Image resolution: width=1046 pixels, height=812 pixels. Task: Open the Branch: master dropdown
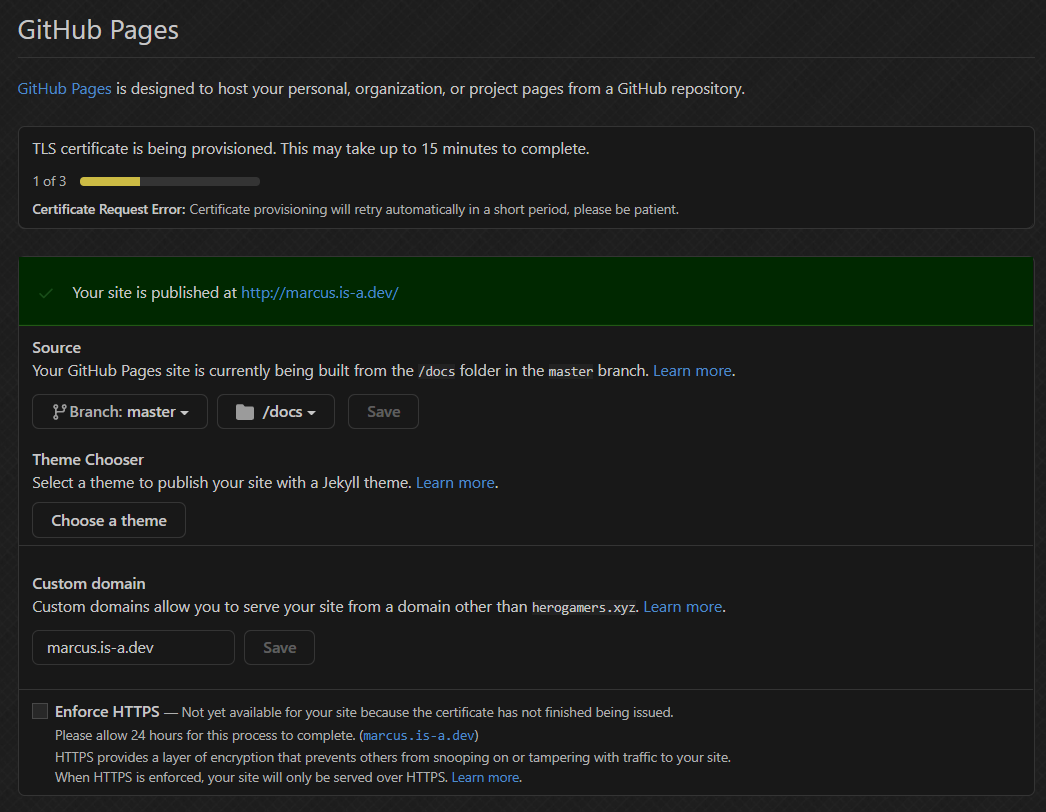[120, 412]
